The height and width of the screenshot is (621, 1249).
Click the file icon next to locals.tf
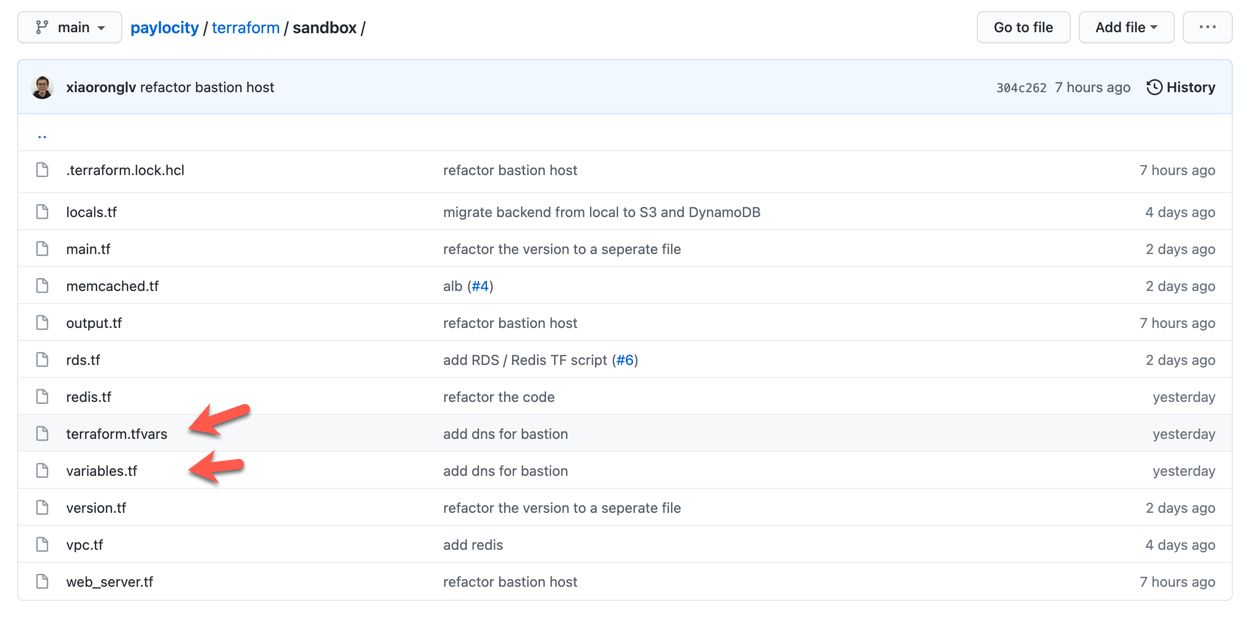[x=42, y=211]
